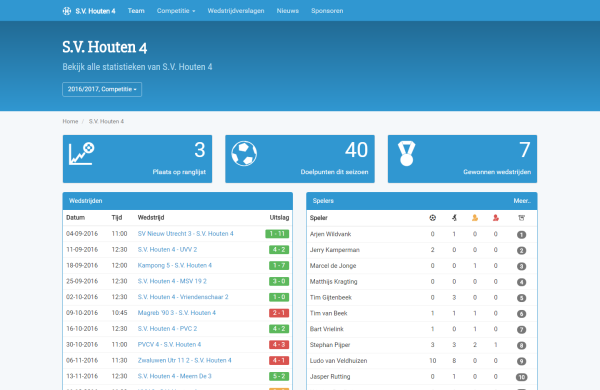Click the Doelpunten dit seizoen card
The image size is (600, 390).
tap(300, 159)
